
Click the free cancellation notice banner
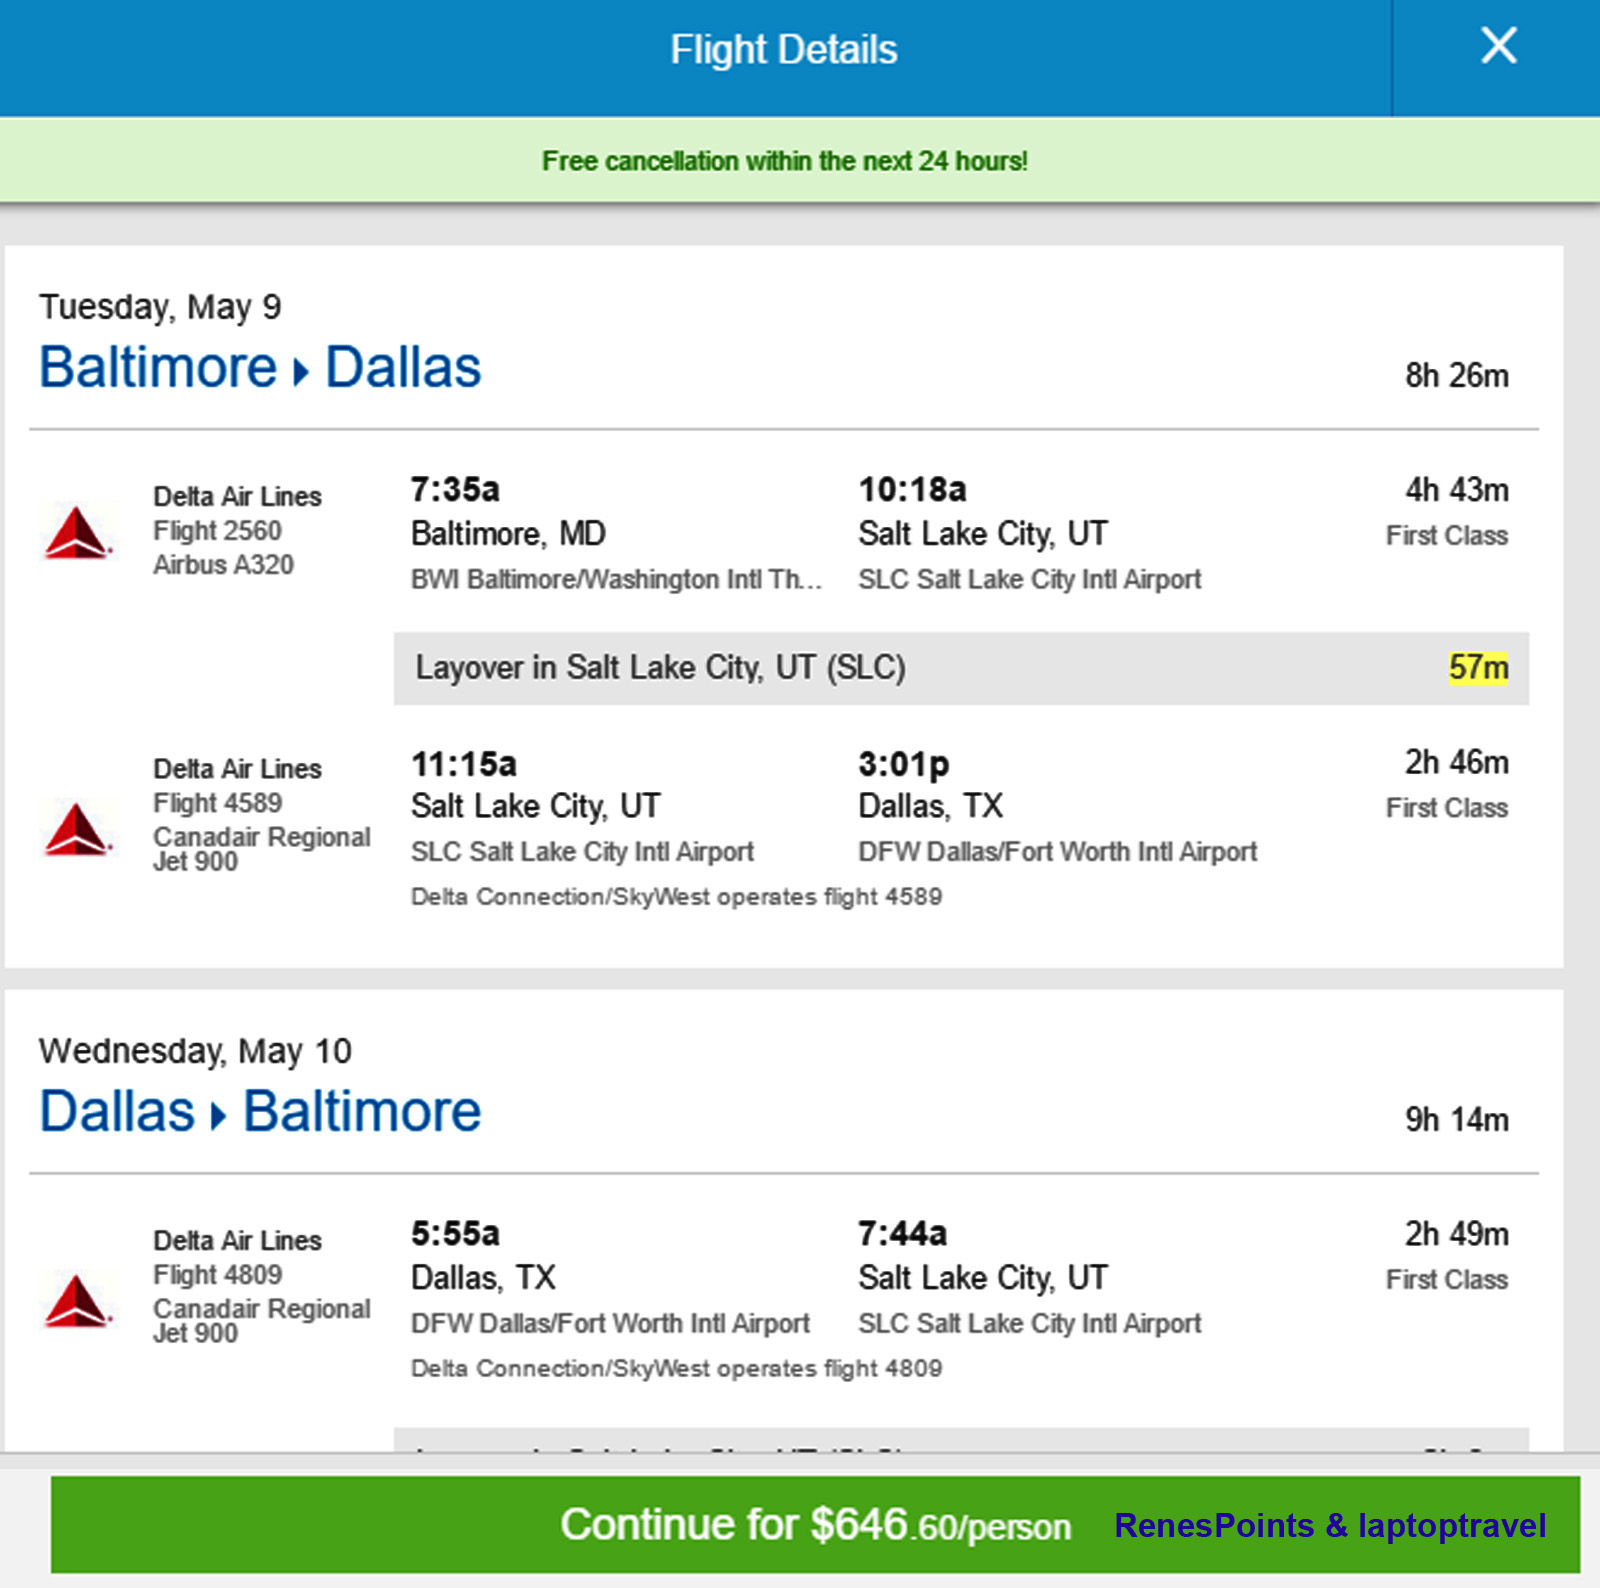[784, 161]
